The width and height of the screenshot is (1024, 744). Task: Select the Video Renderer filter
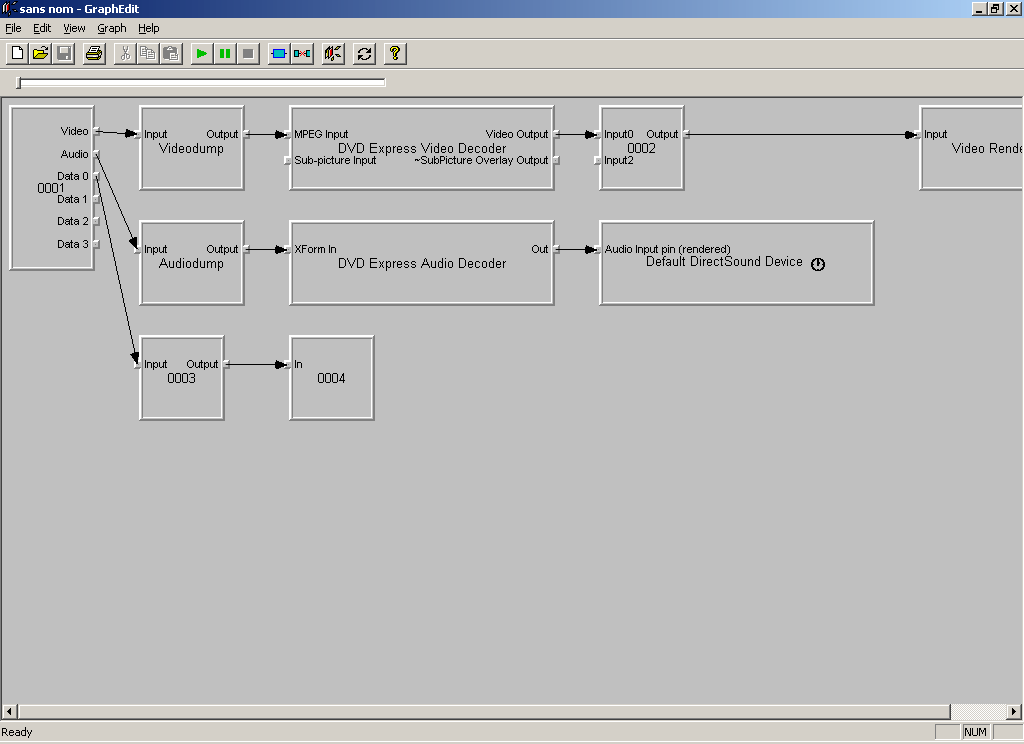971,148
